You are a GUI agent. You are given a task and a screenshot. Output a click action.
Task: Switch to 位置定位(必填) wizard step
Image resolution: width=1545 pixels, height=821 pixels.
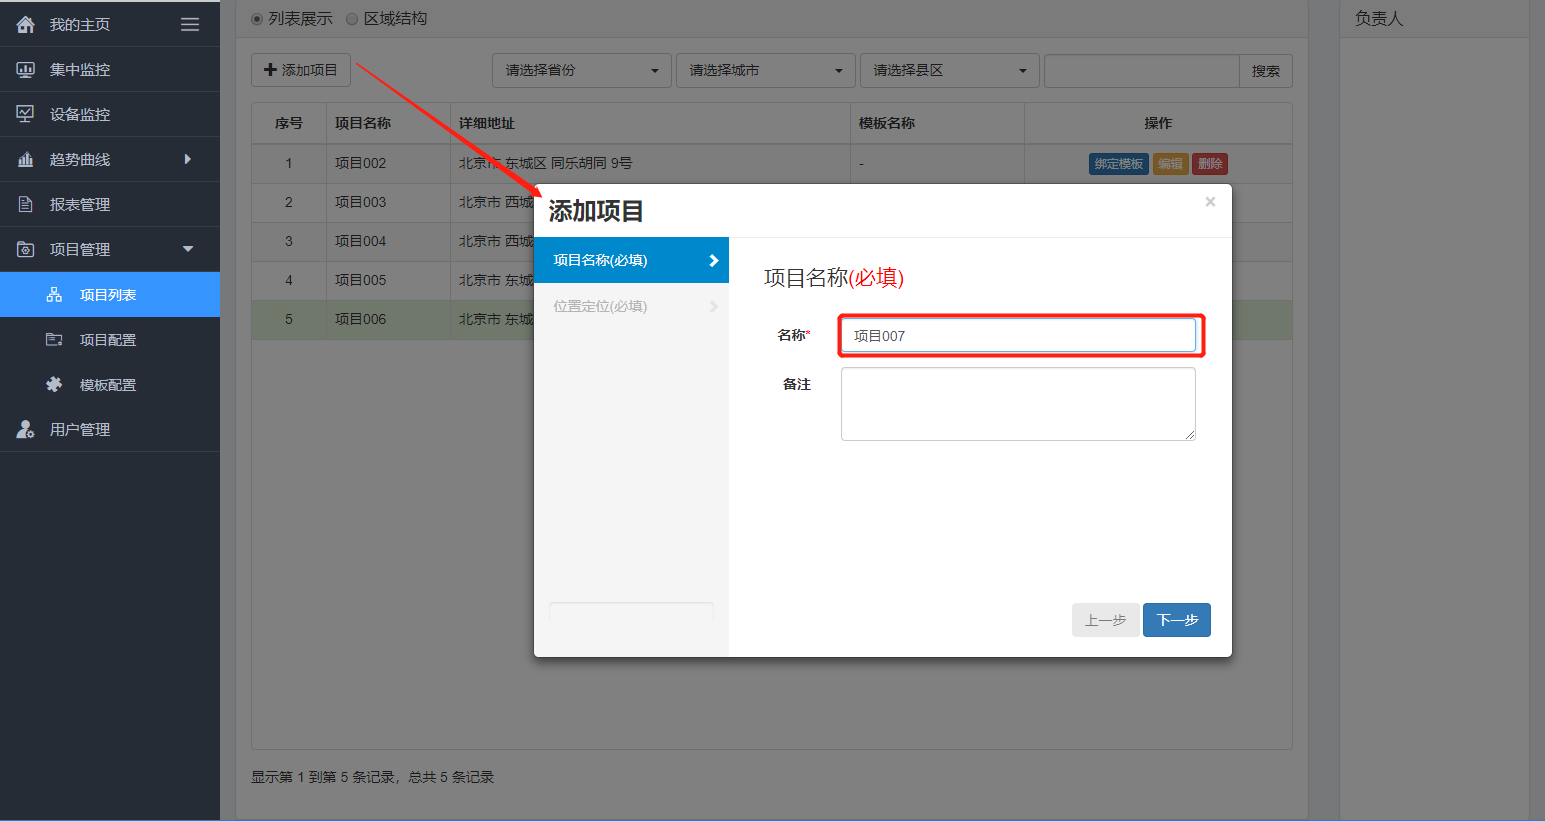pos(631,306)
